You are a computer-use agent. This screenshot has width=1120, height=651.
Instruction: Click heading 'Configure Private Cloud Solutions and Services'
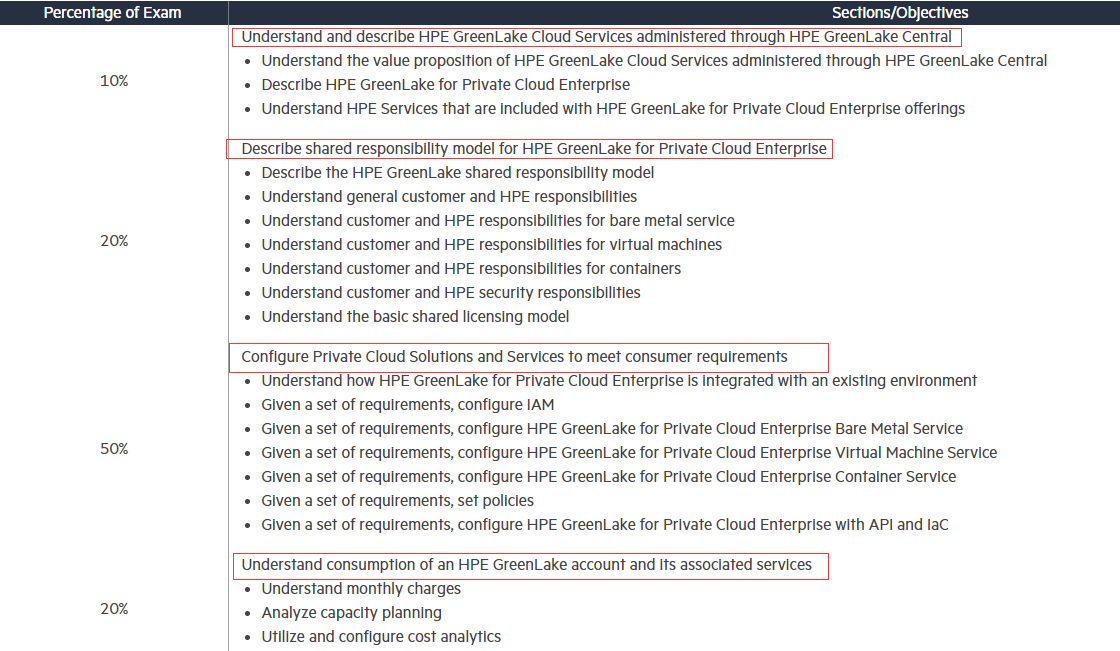coord(514,357)
